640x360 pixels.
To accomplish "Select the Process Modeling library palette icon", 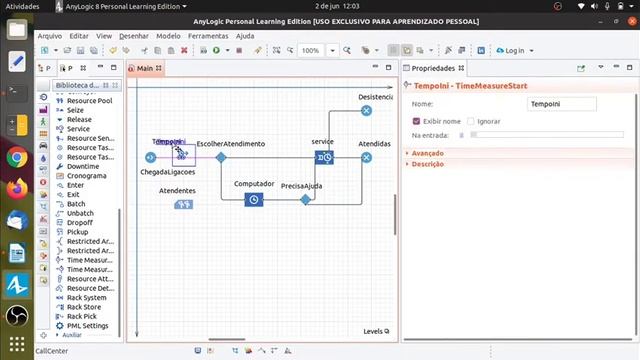I will pos(43,97).
